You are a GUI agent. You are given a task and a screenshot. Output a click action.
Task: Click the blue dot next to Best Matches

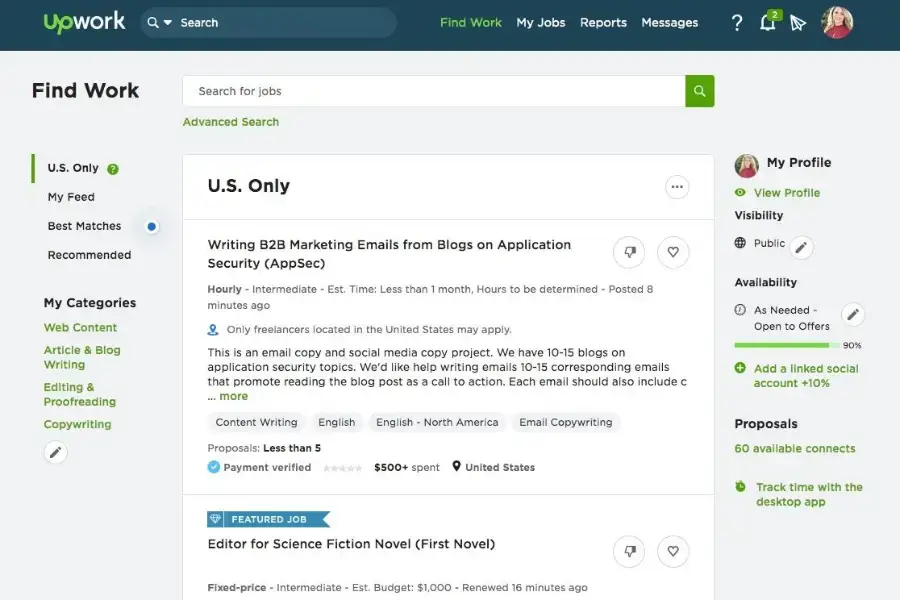pyautogui.click(x=152, y=227)
